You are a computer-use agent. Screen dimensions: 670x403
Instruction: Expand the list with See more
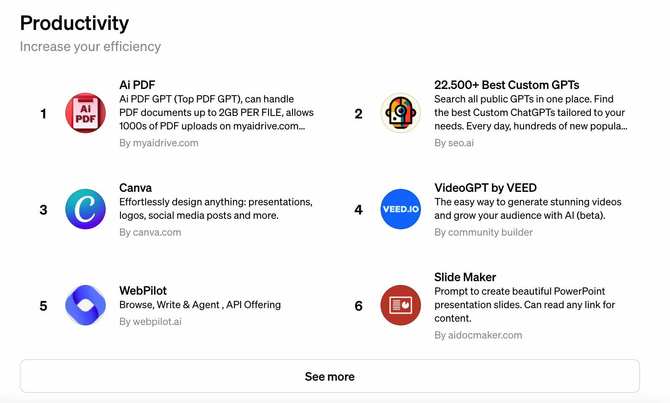(329, 376)
